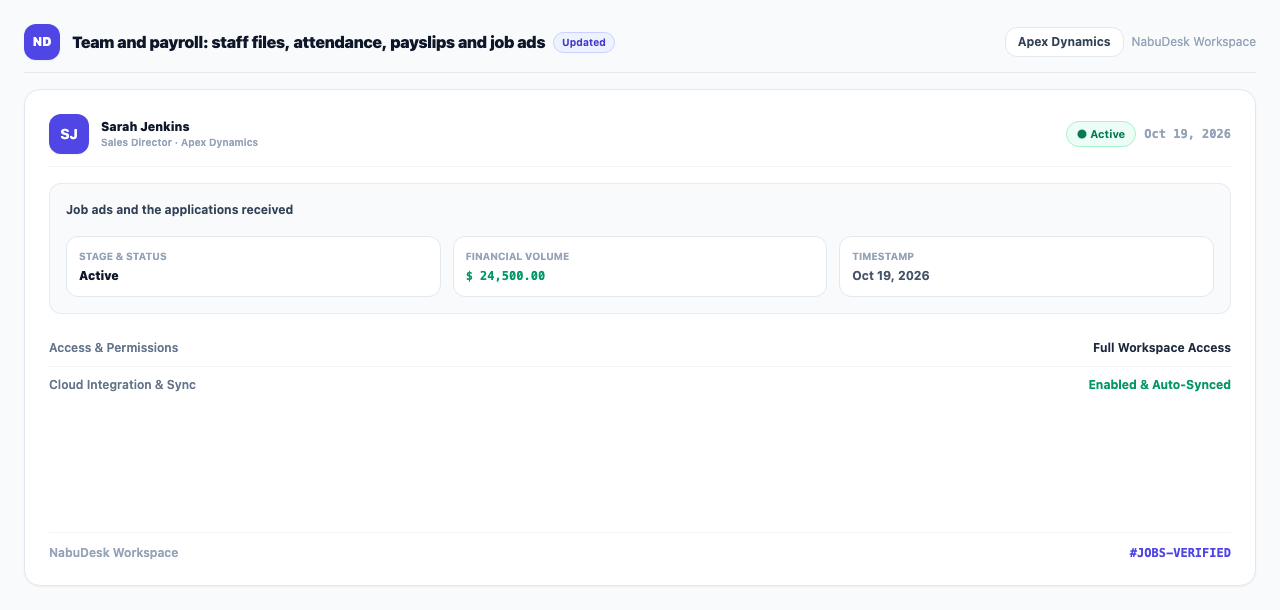Click the $ 24,500.00 amount
Viewport: 1280px width, 610px height.
[505, 276]
